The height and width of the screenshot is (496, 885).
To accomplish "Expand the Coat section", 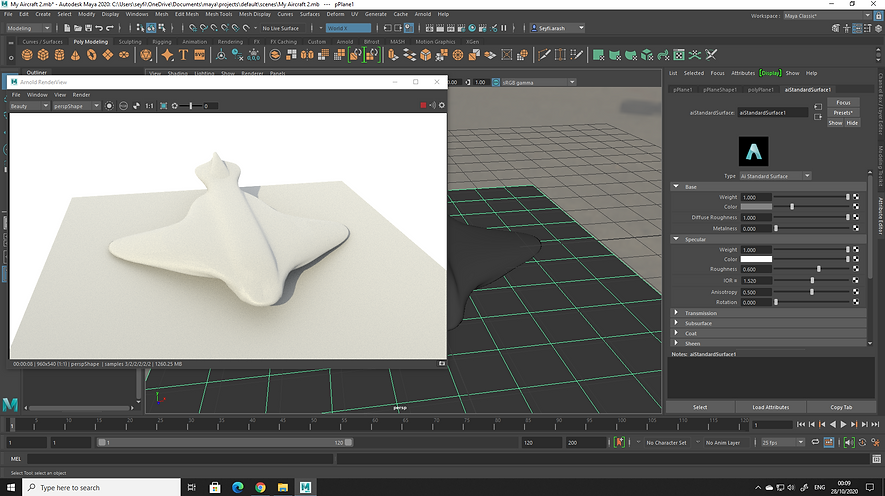I will tap(676, 333).
